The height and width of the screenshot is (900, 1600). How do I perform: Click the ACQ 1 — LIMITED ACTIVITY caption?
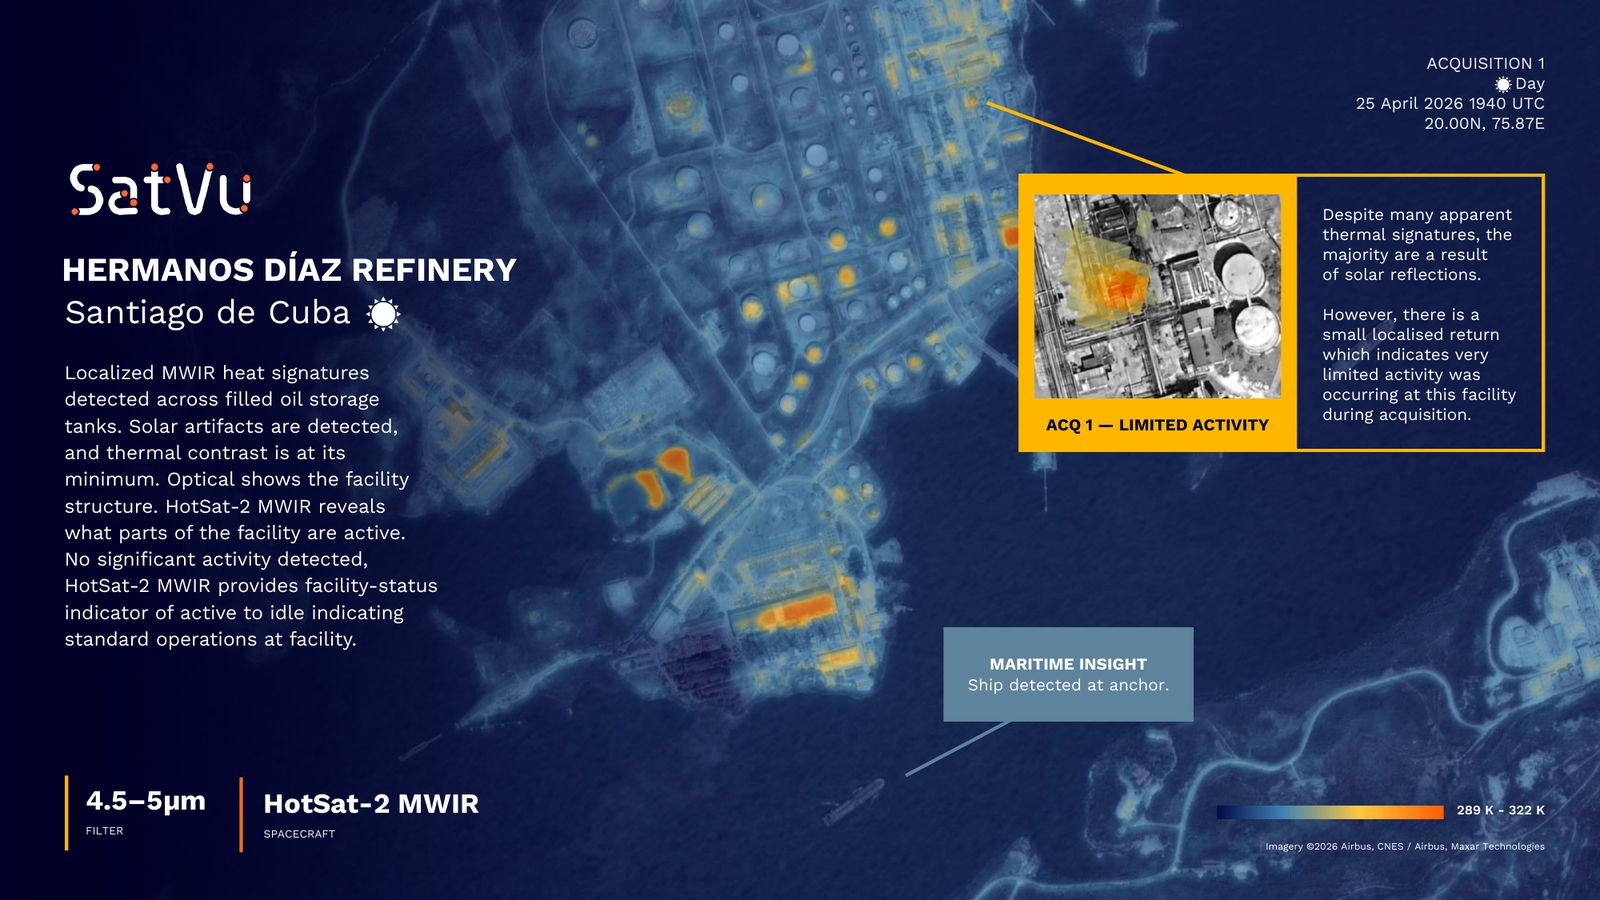pos(1157,425)
